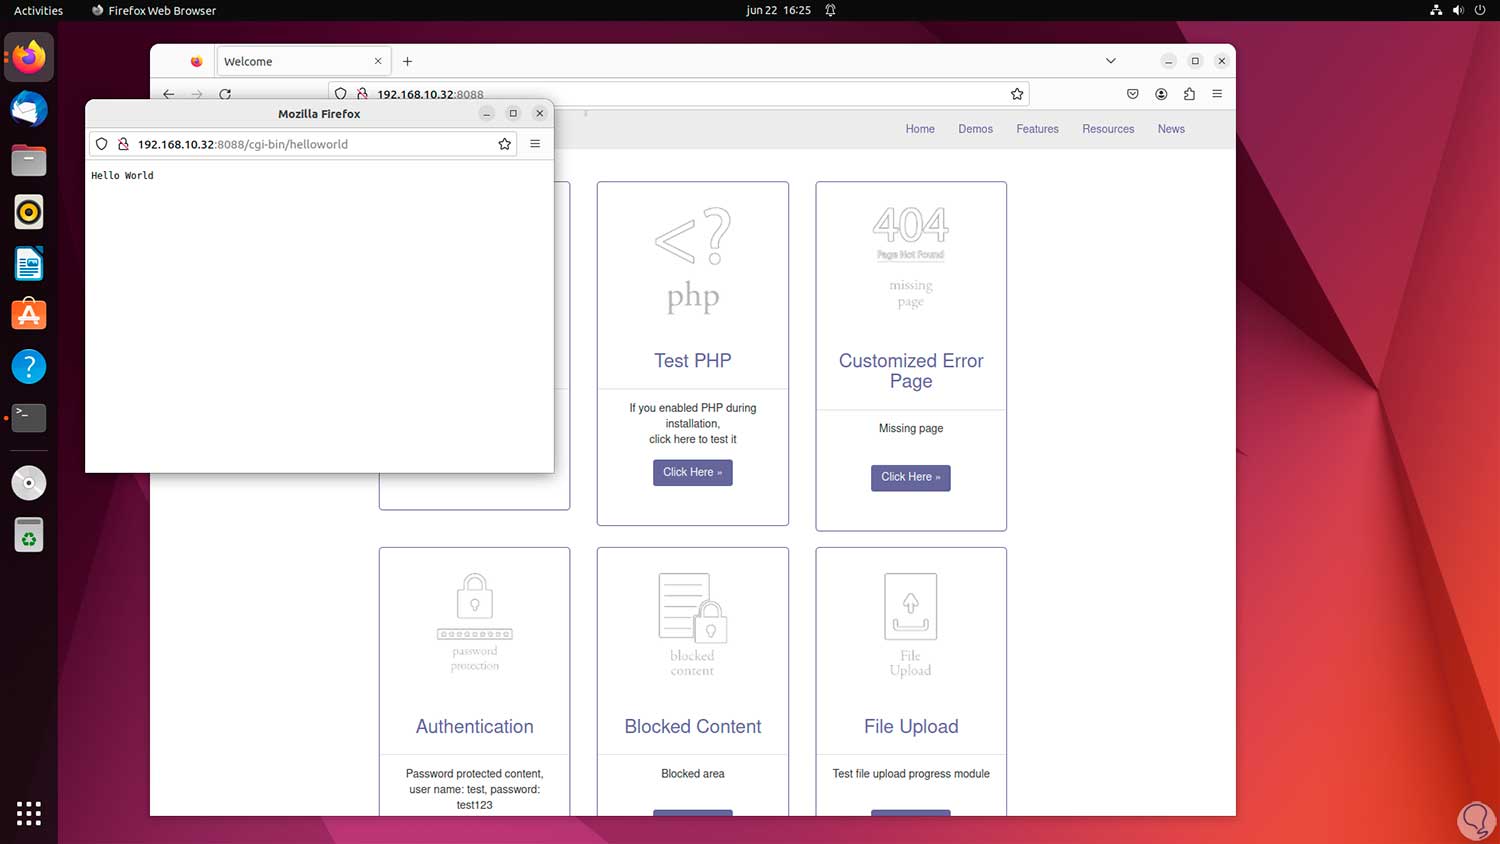The image size is (1500, 844).
Task: Reload the page in the main Firefox window
Action: (225, 94)
